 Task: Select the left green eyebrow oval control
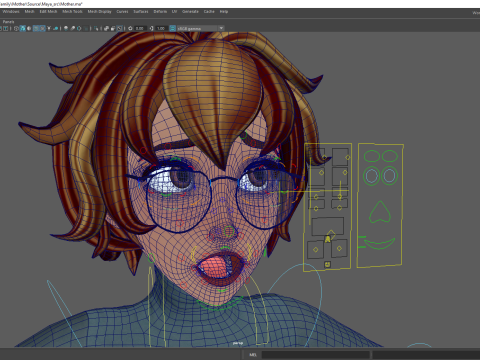372,156
